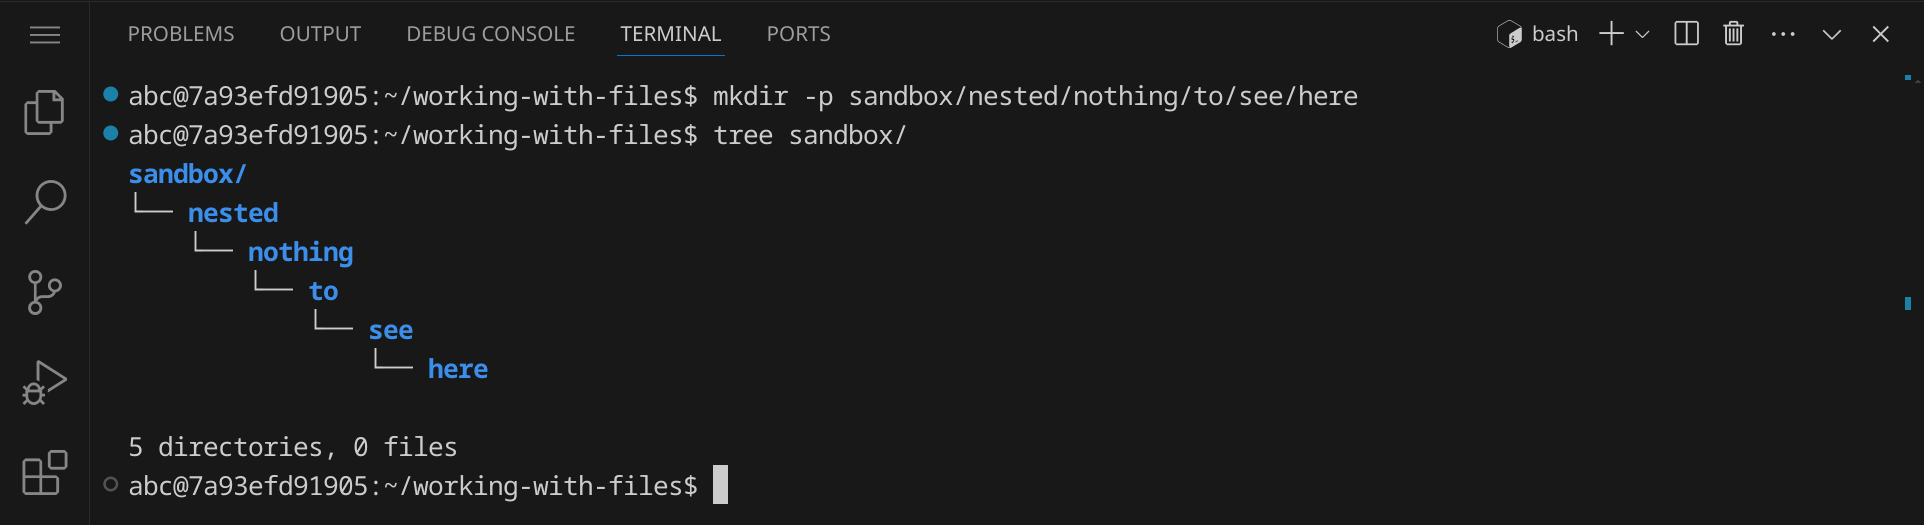Collapse panel using the chevron down
The width and height of the screenshot is (1924, 525).
click(x=1831, y=34)
